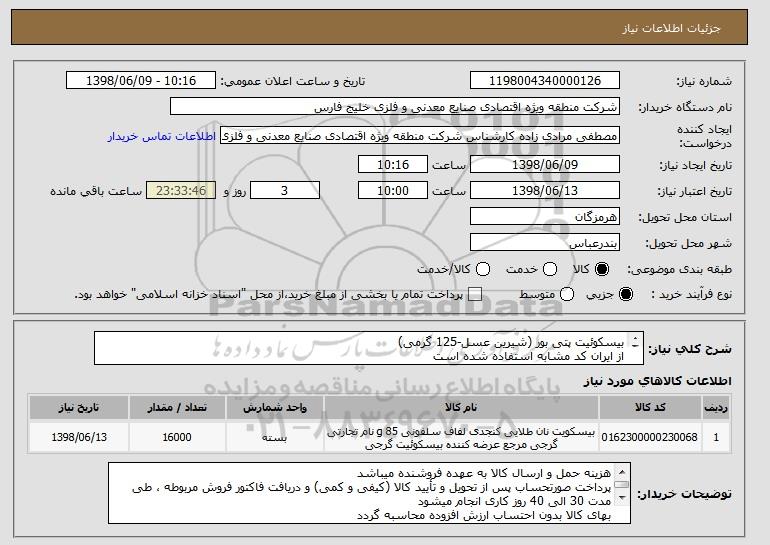Click the جزئیات اطلاعات نیاز header title
Screen dimensions: 770x545
671,28
